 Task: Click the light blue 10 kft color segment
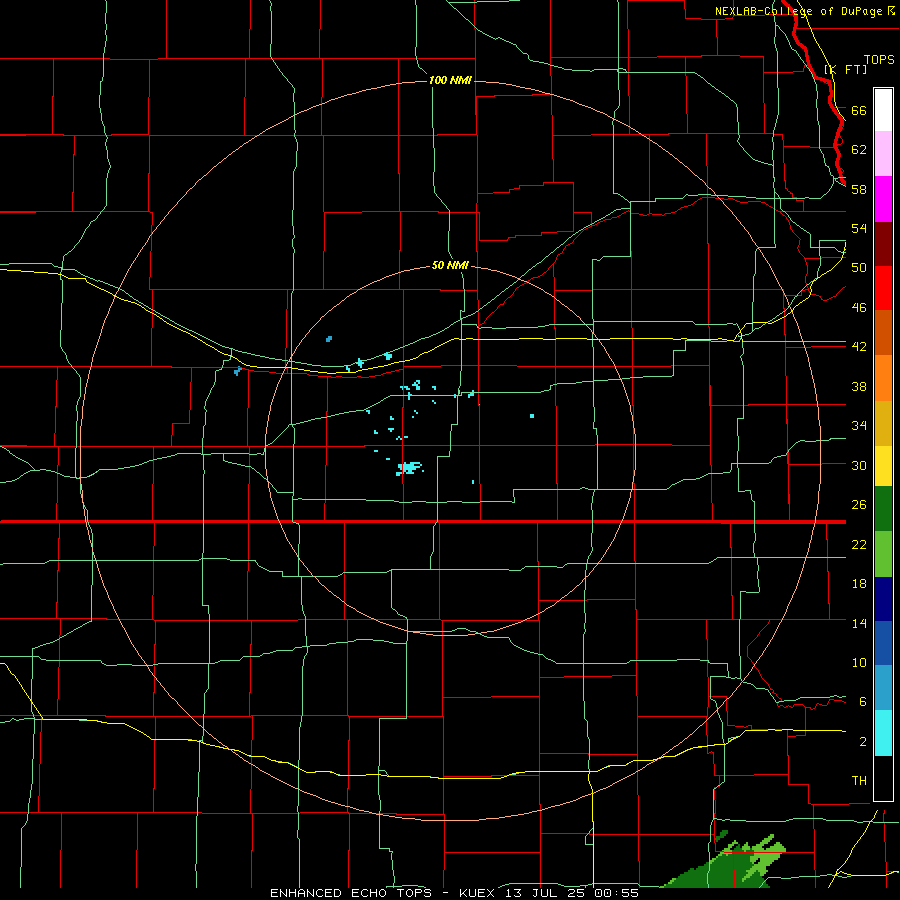coord(883,688)
